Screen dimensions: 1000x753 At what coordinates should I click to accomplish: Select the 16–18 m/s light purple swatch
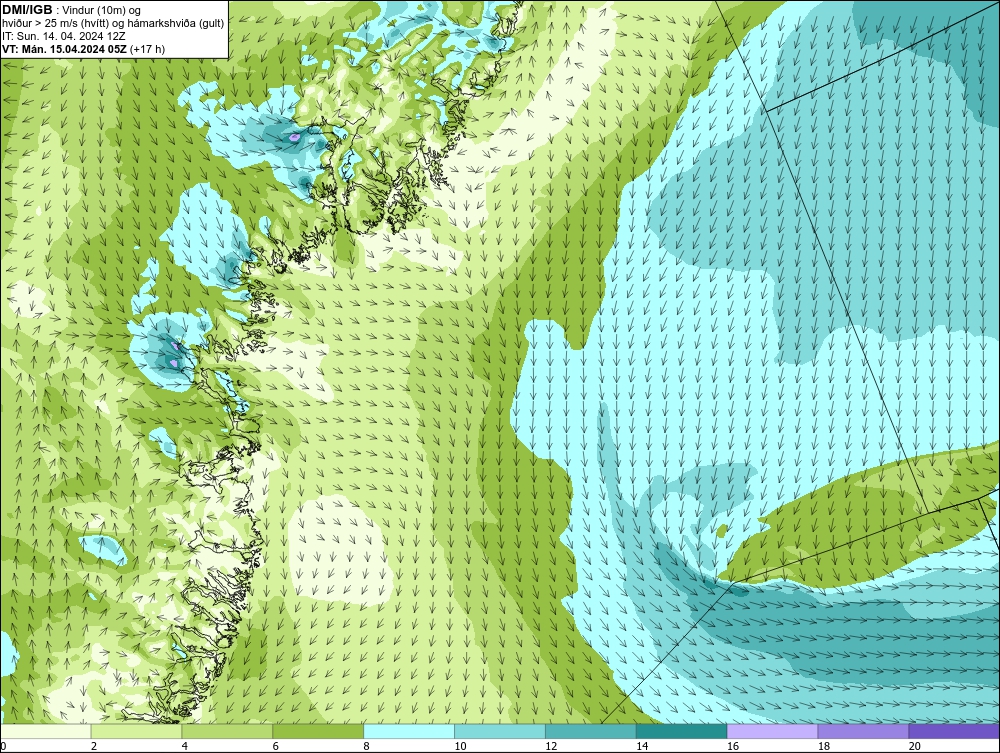772,731
